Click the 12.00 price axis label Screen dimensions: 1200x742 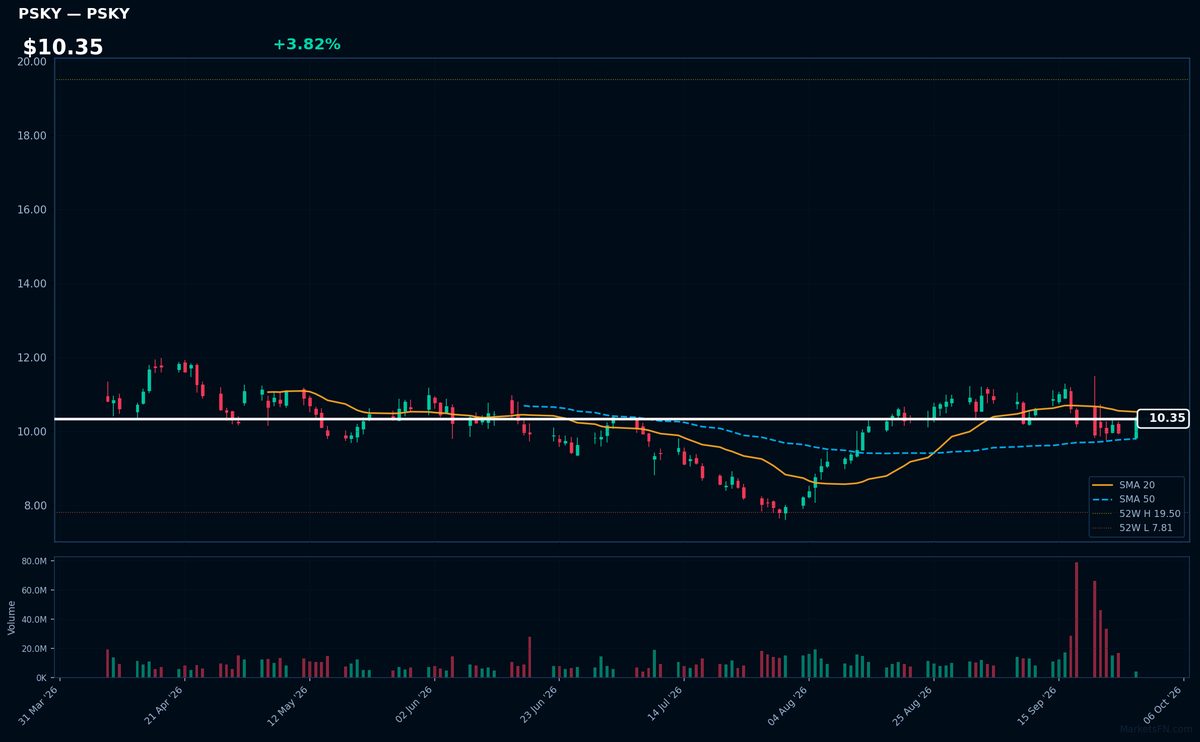[x=32, y=358]
